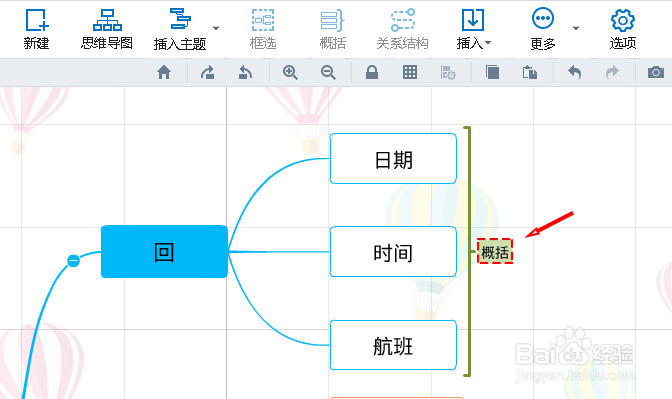Image resolution: width=672 pixels, height=399 pixels.
Task: Click the undo arrow
Action: (574, 72)
